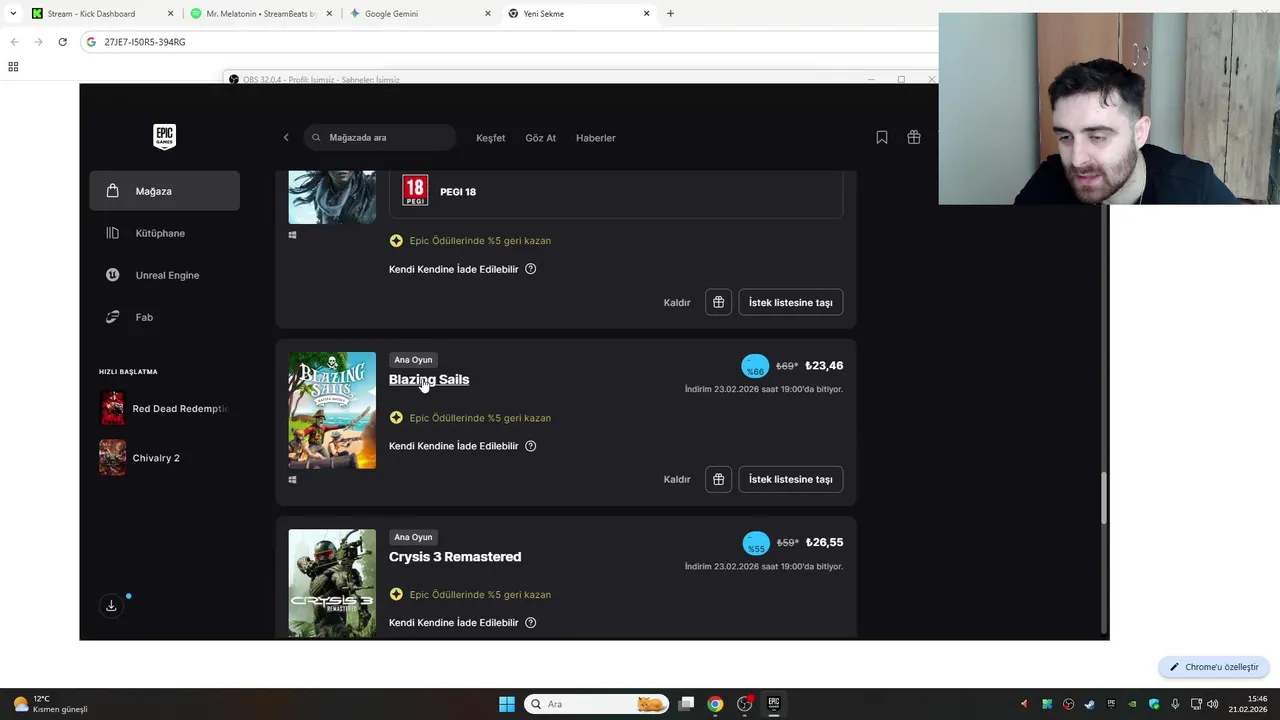The height and width of the screenshot is (720, 1280).
Task: Click Epic rewards coin icon for Crysis 3
Action: [x=396, y=595]
